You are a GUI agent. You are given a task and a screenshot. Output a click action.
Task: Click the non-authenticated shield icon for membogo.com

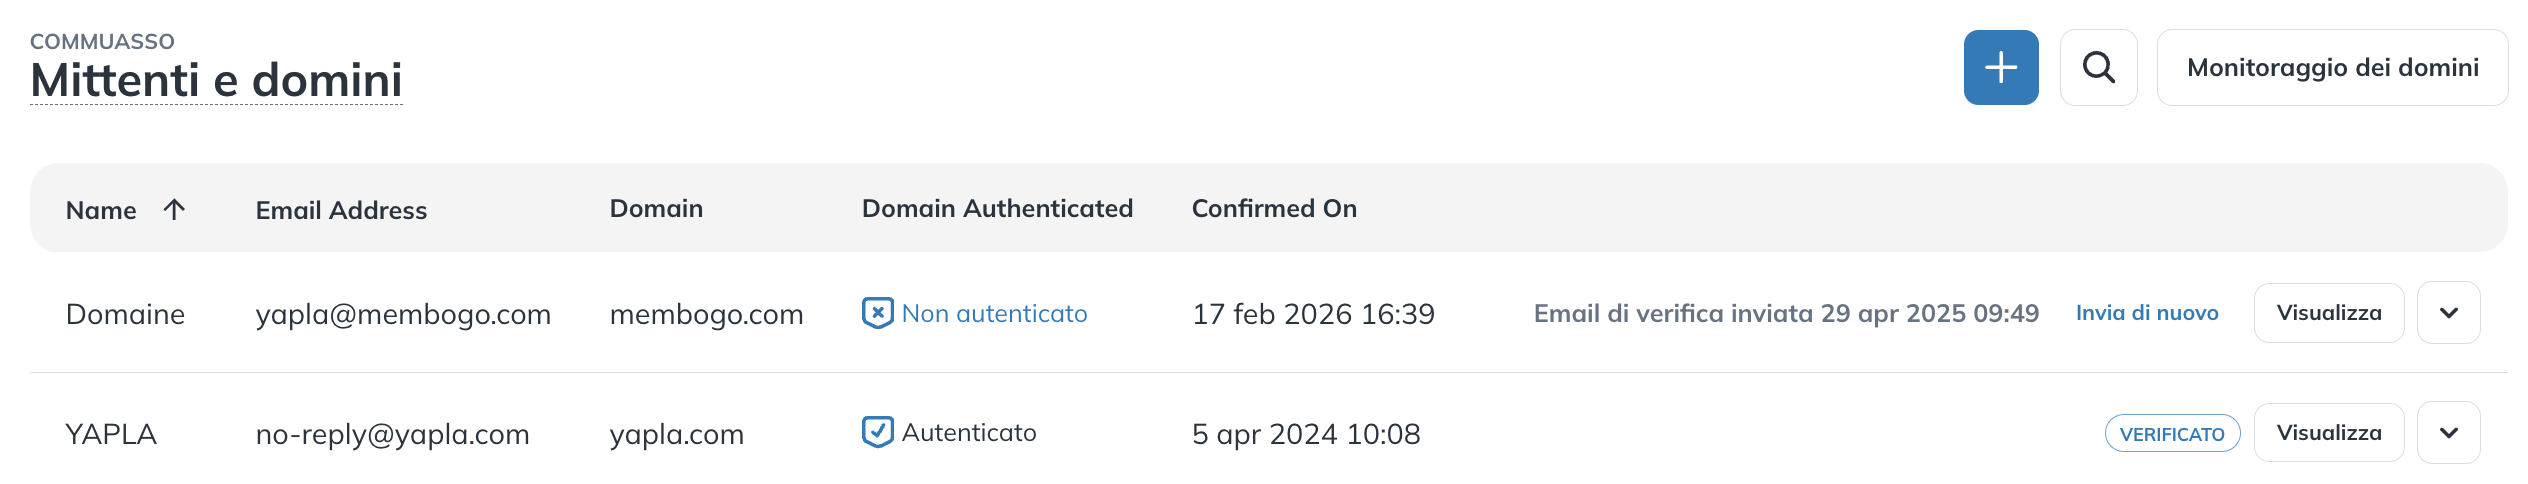coord(877,313)
